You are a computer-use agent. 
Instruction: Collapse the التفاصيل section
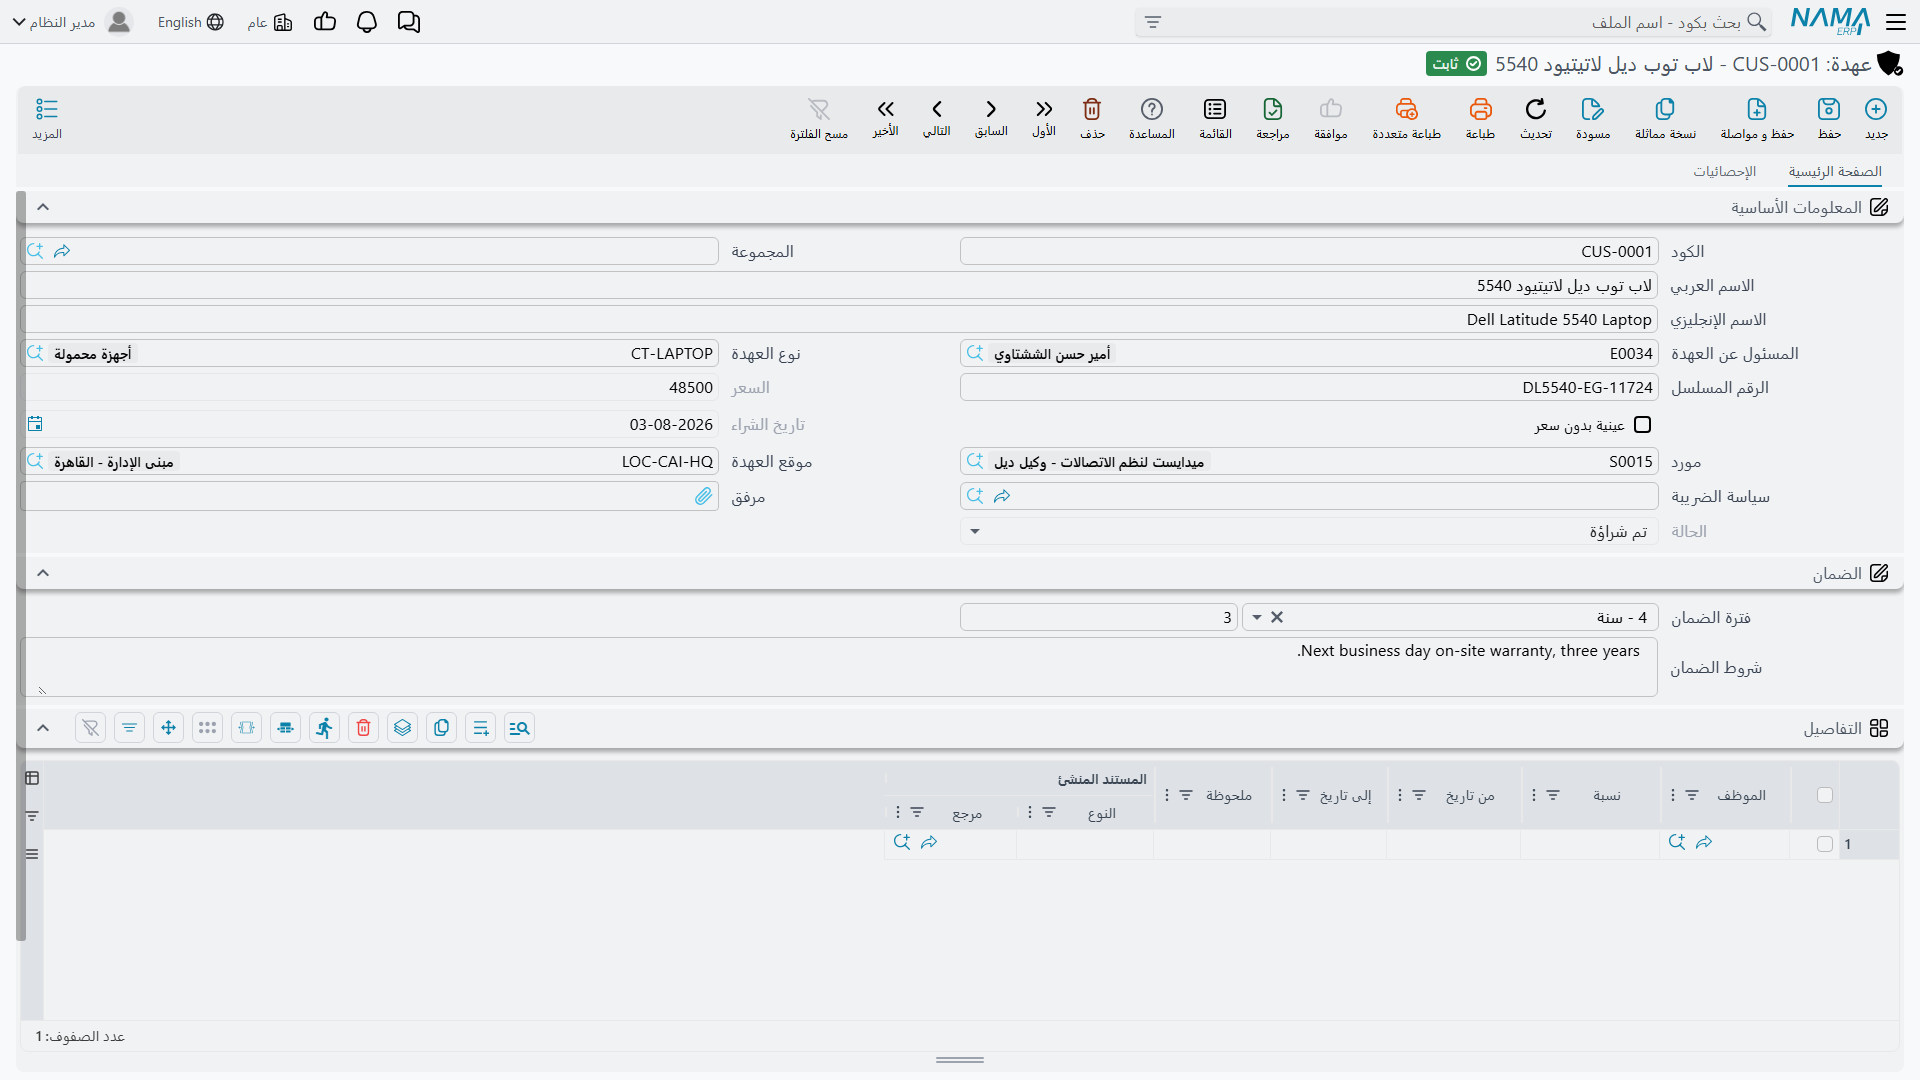click(43, 728)
